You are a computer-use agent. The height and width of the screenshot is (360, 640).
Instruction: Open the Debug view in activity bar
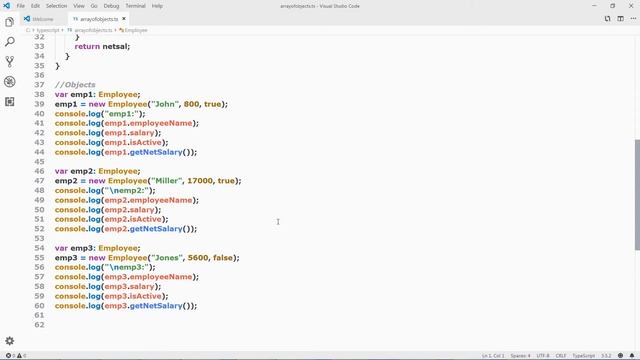coord(10,82)
